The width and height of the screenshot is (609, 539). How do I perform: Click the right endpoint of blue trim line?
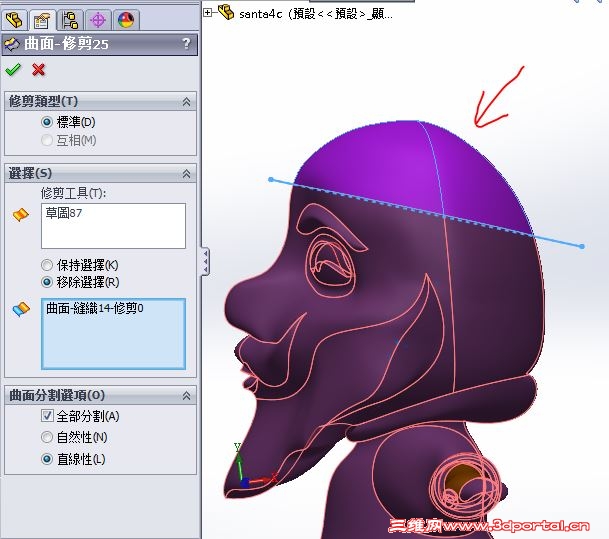click(x=581, y=246)
